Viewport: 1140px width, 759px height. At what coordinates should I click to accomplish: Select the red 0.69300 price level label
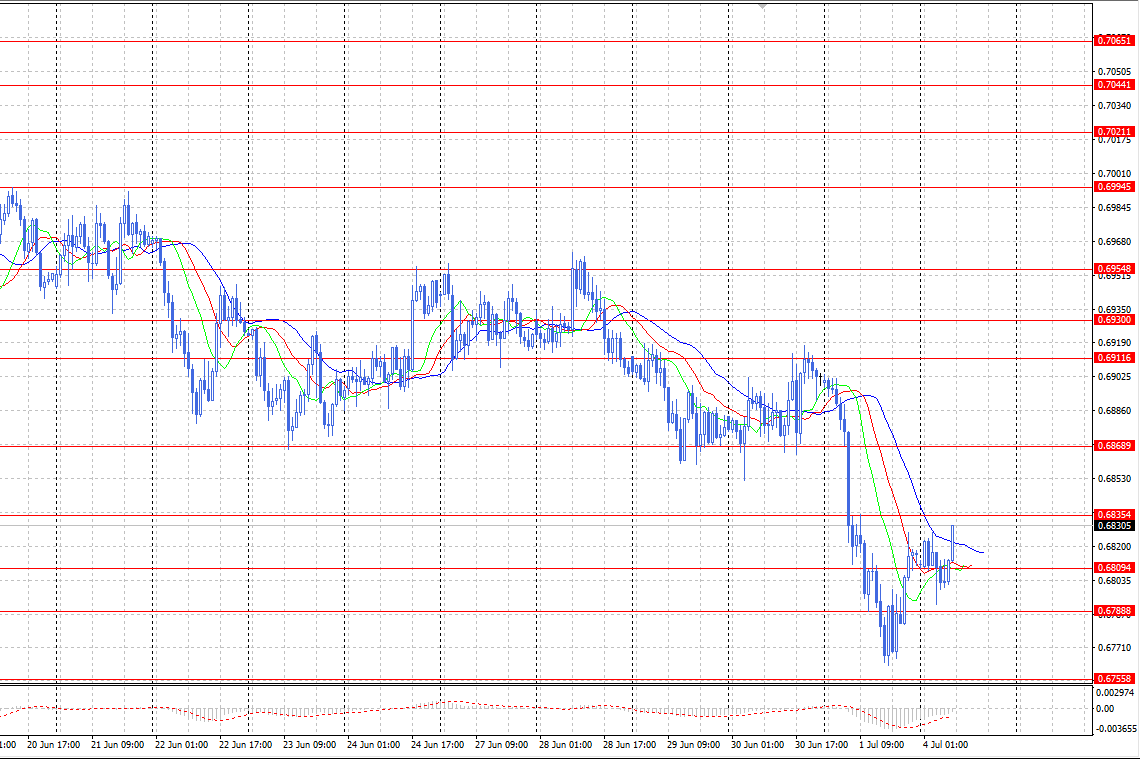pos(1114,320)
